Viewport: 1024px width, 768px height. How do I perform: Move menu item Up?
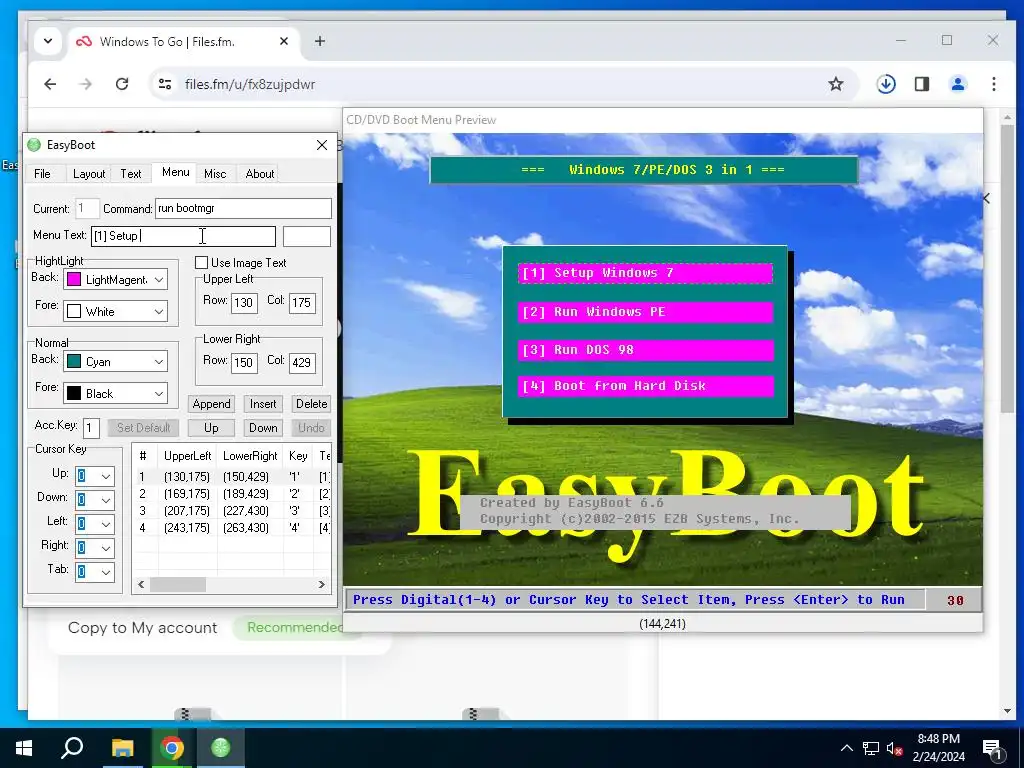pos(211,428)
